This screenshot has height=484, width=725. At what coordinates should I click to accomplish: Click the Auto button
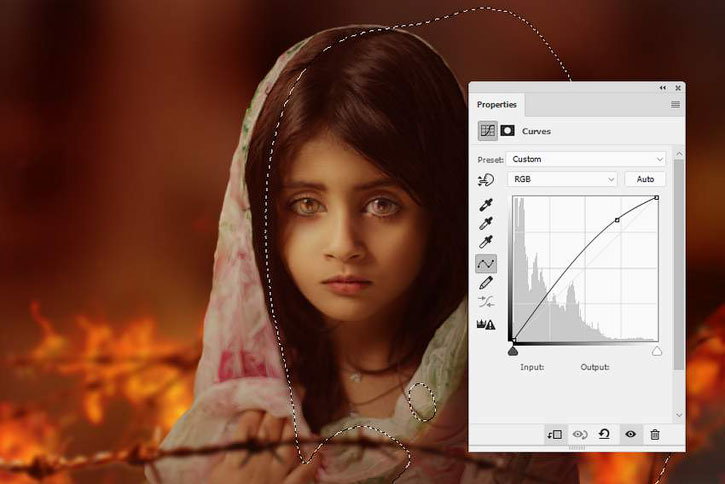pyautogui.click(x=645, y=179)
